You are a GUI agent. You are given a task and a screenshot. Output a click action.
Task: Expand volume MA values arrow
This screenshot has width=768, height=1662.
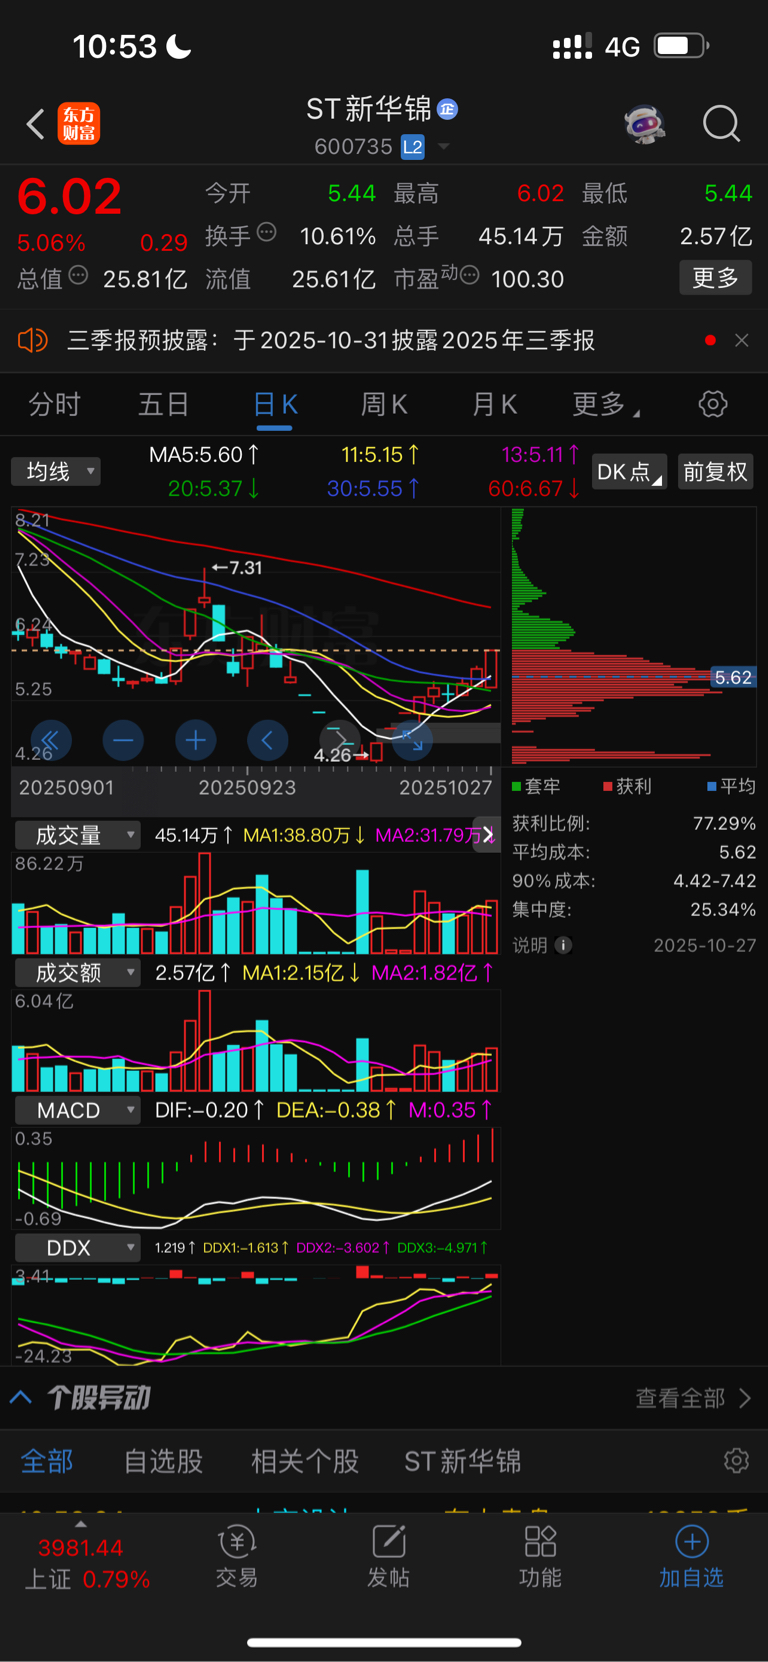[487, 834]
